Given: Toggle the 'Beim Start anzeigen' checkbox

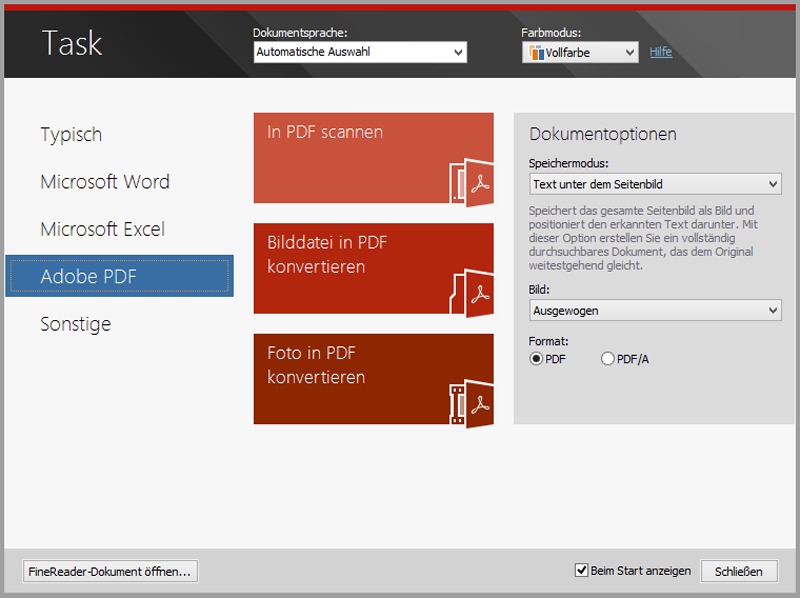Looking at the screenshot, I should (x=582, y=570).
